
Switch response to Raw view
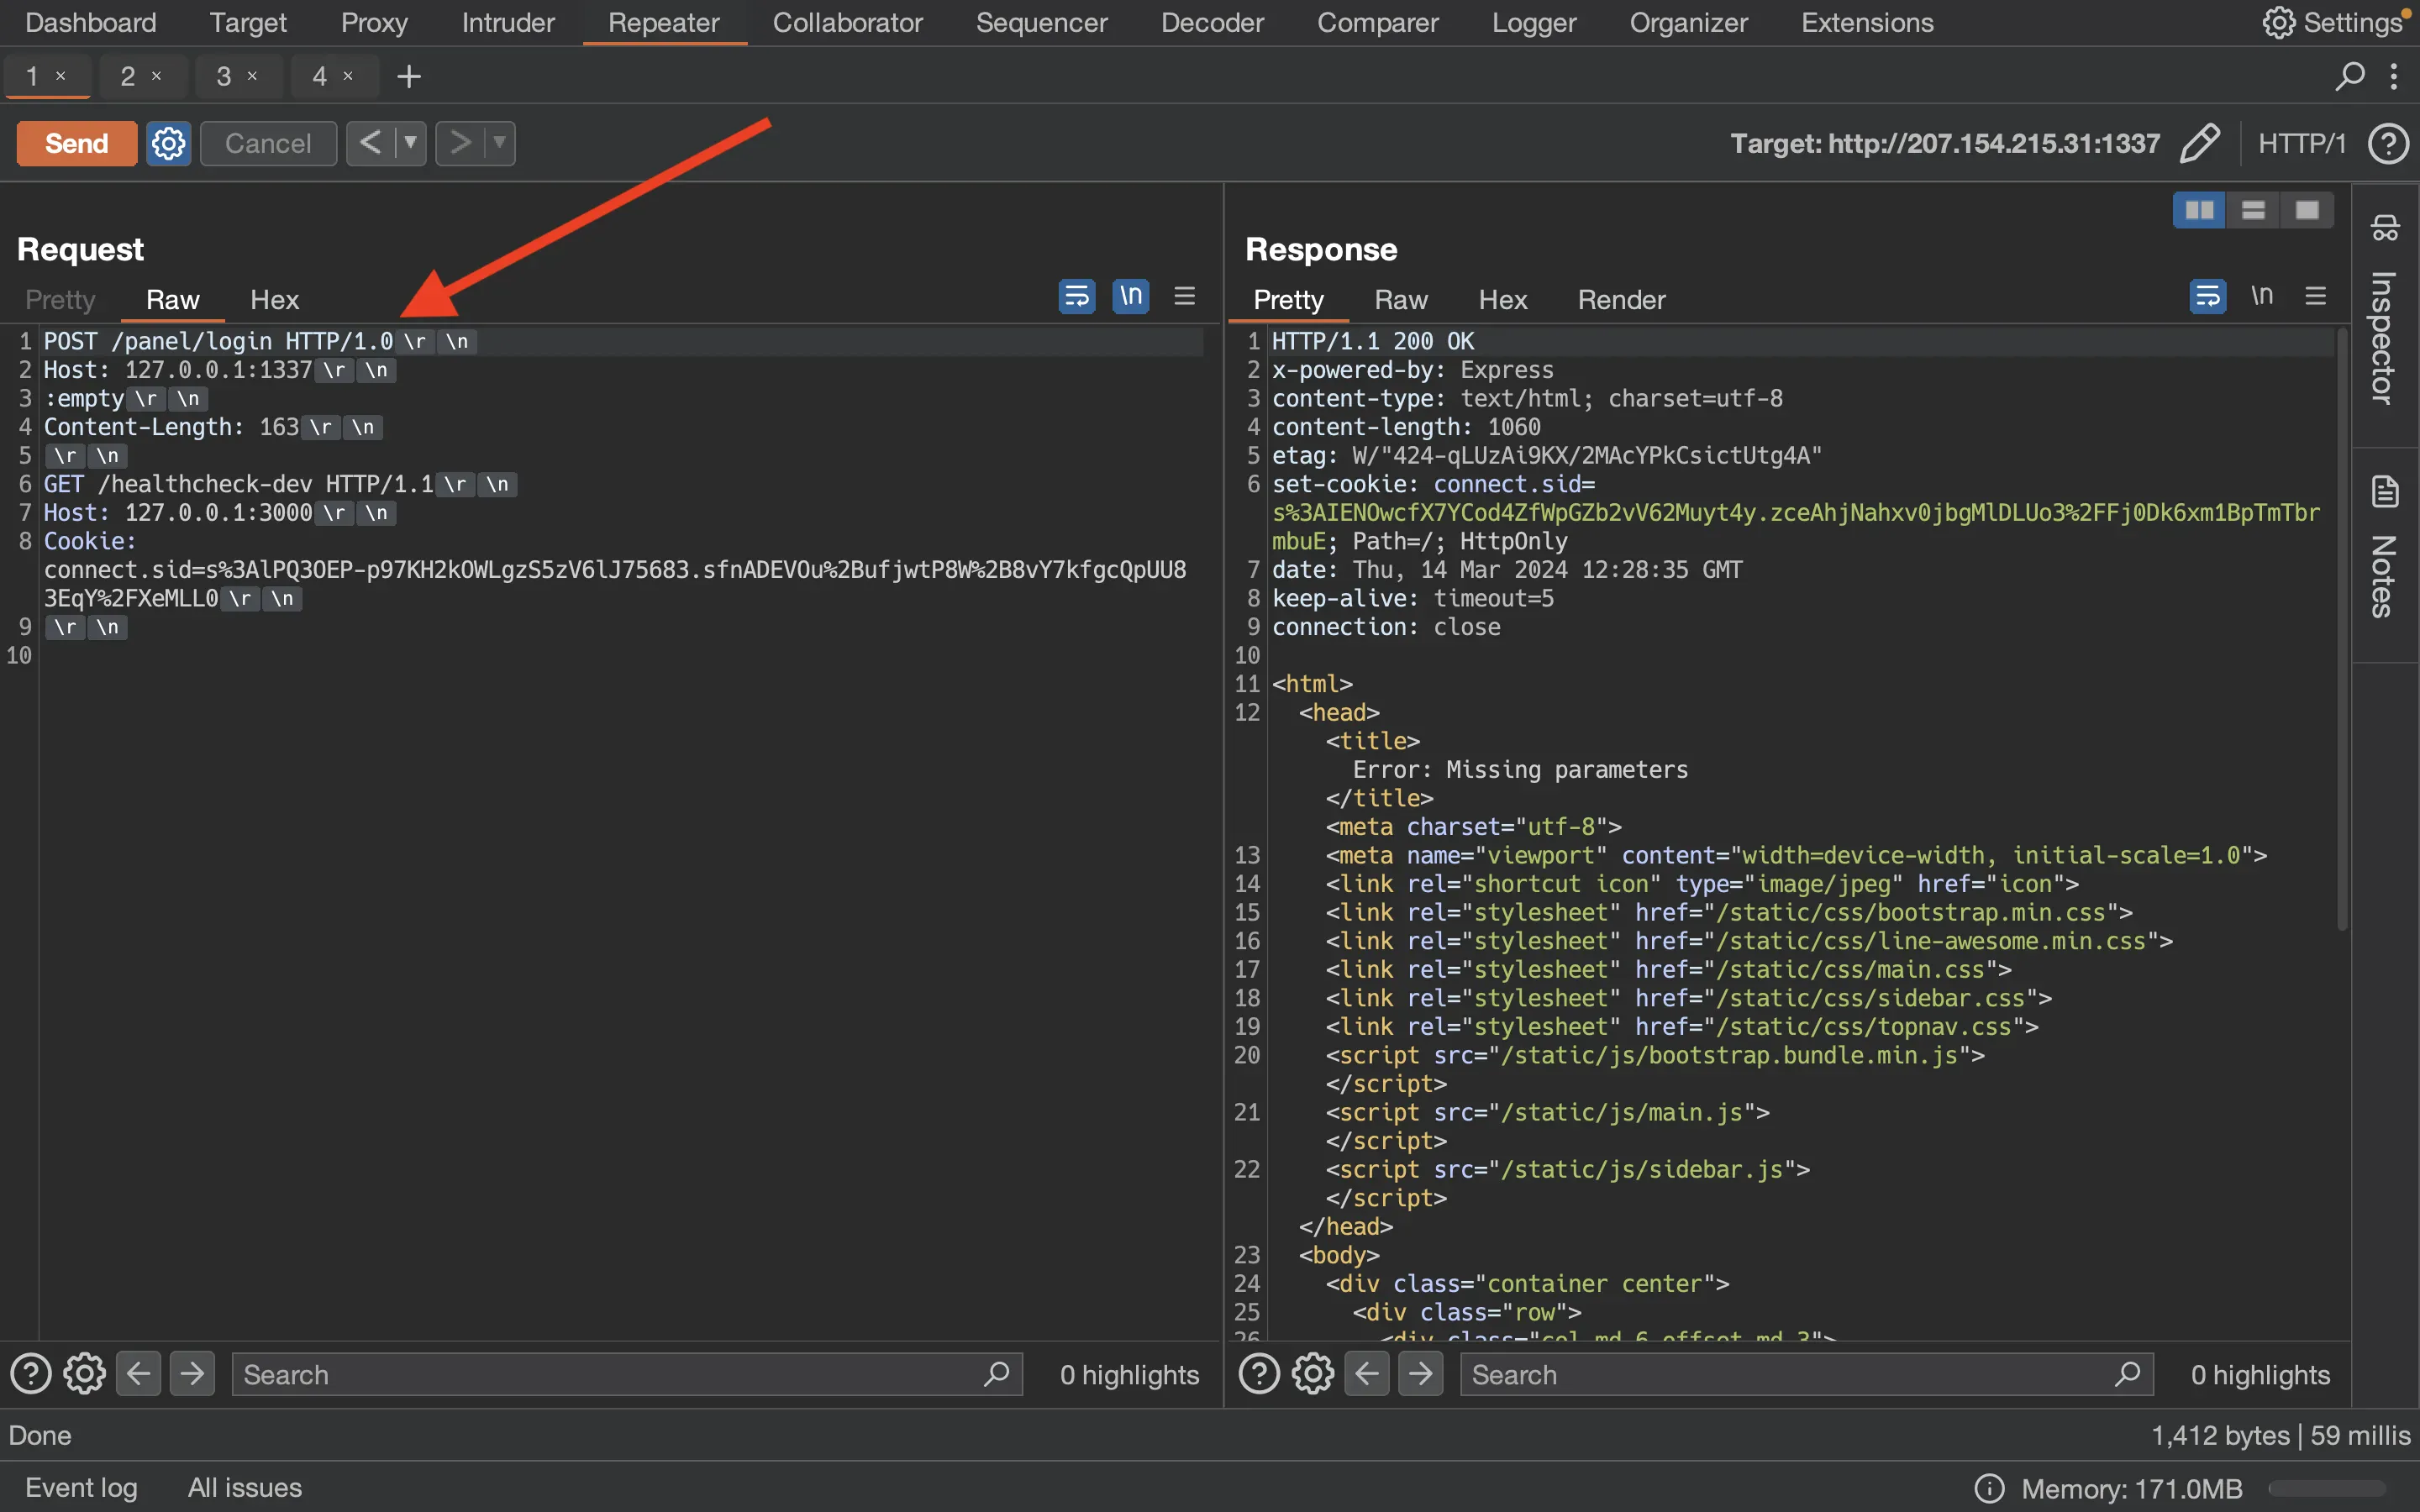(1400, 300)
